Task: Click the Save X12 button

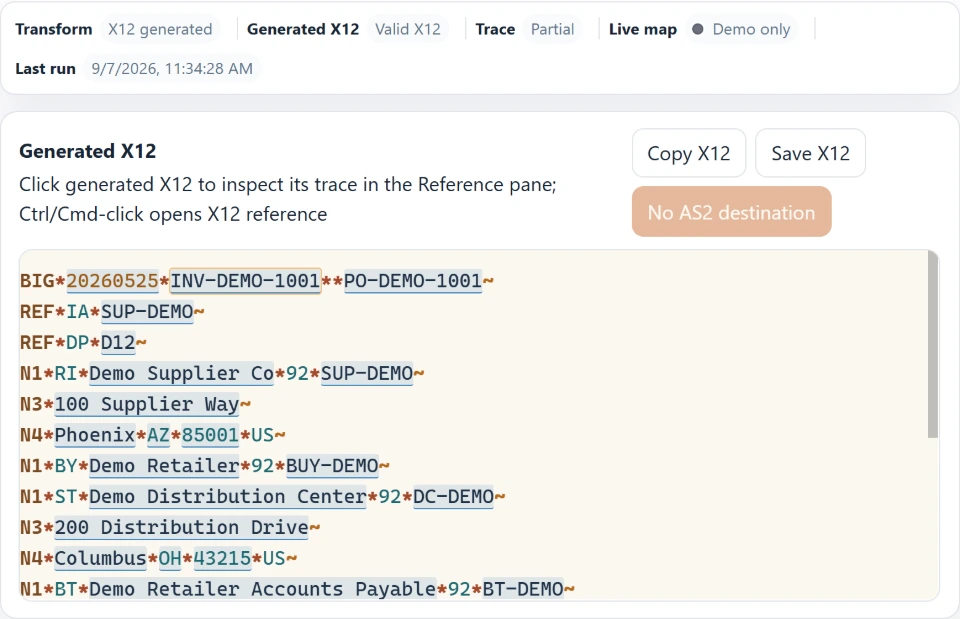Action: coord(810,153)
